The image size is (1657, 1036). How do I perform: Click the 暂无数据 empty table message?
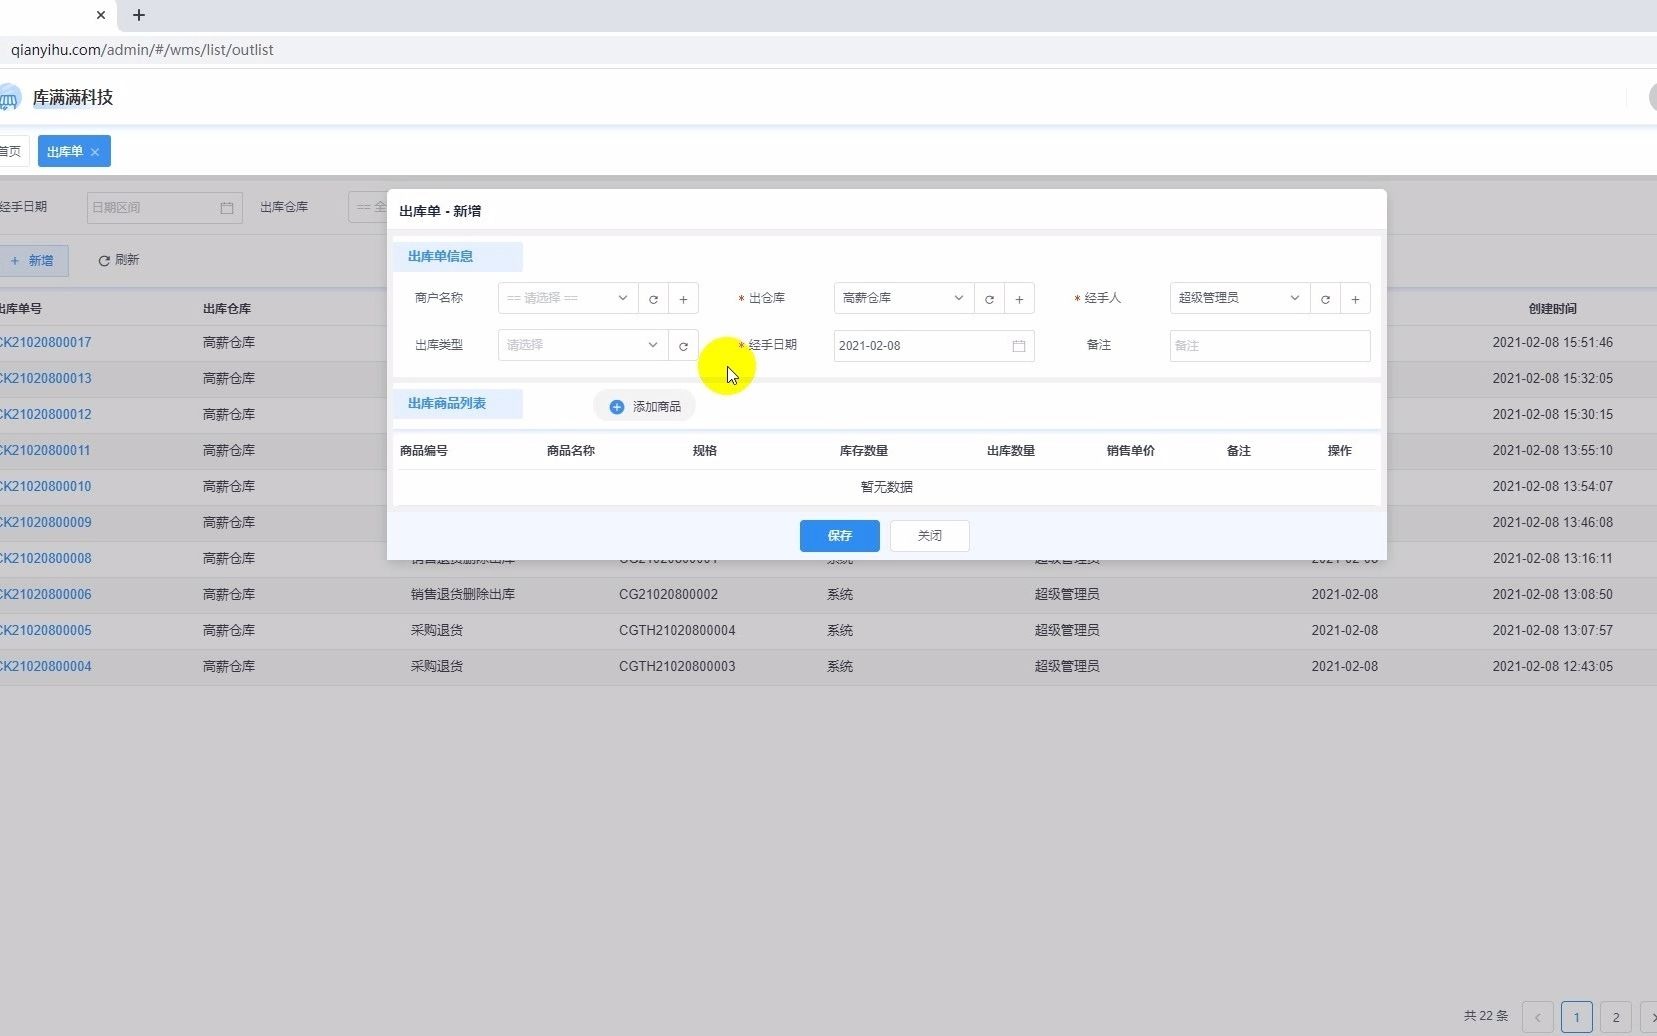click(x=887, y=487)
